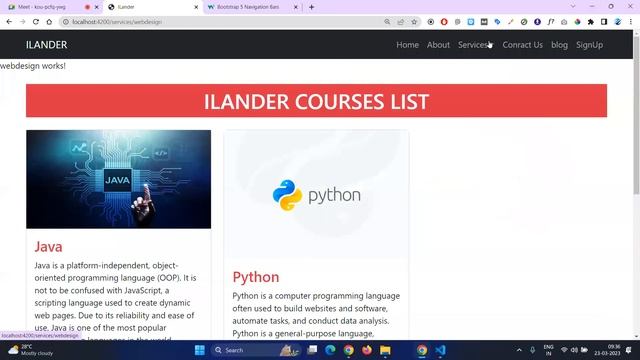Open the weather widget showing Mostly cloudy
The image size is (640, 360).
31,350
